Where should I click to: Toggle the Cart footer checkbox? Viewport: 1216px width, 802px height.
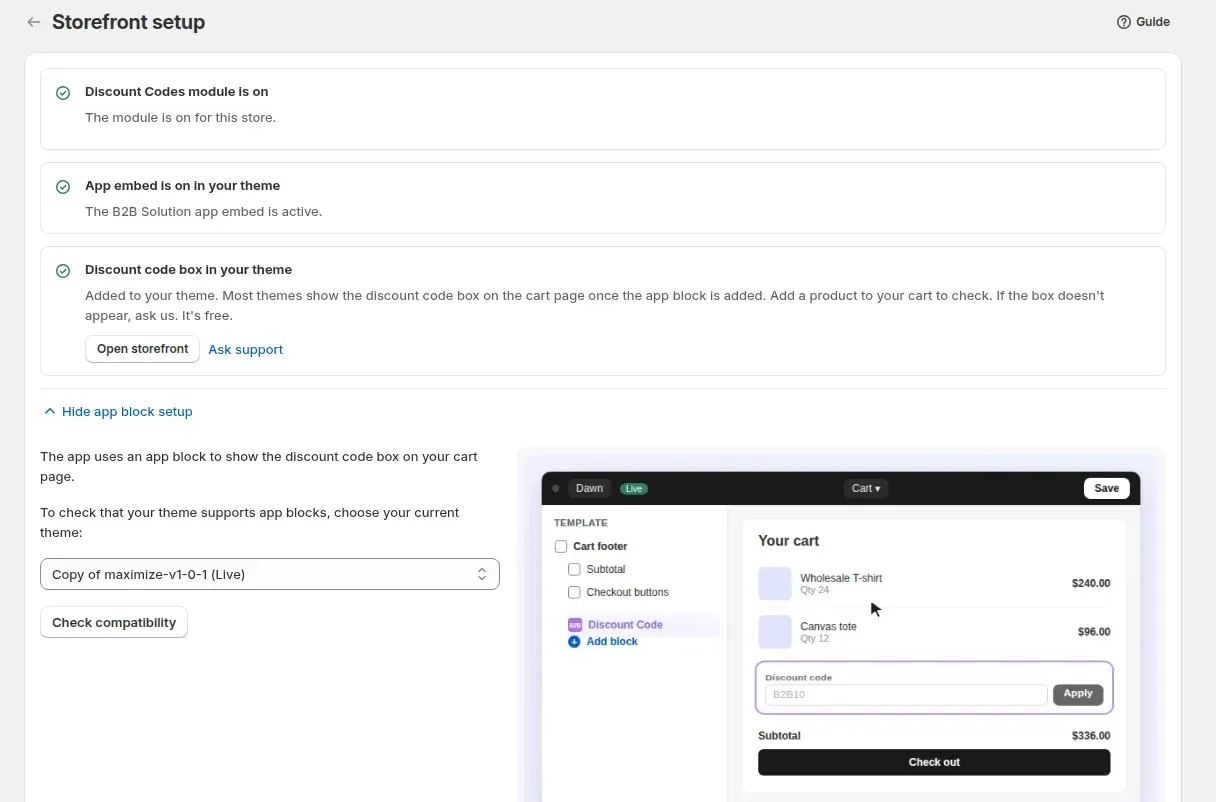[561, 546]
